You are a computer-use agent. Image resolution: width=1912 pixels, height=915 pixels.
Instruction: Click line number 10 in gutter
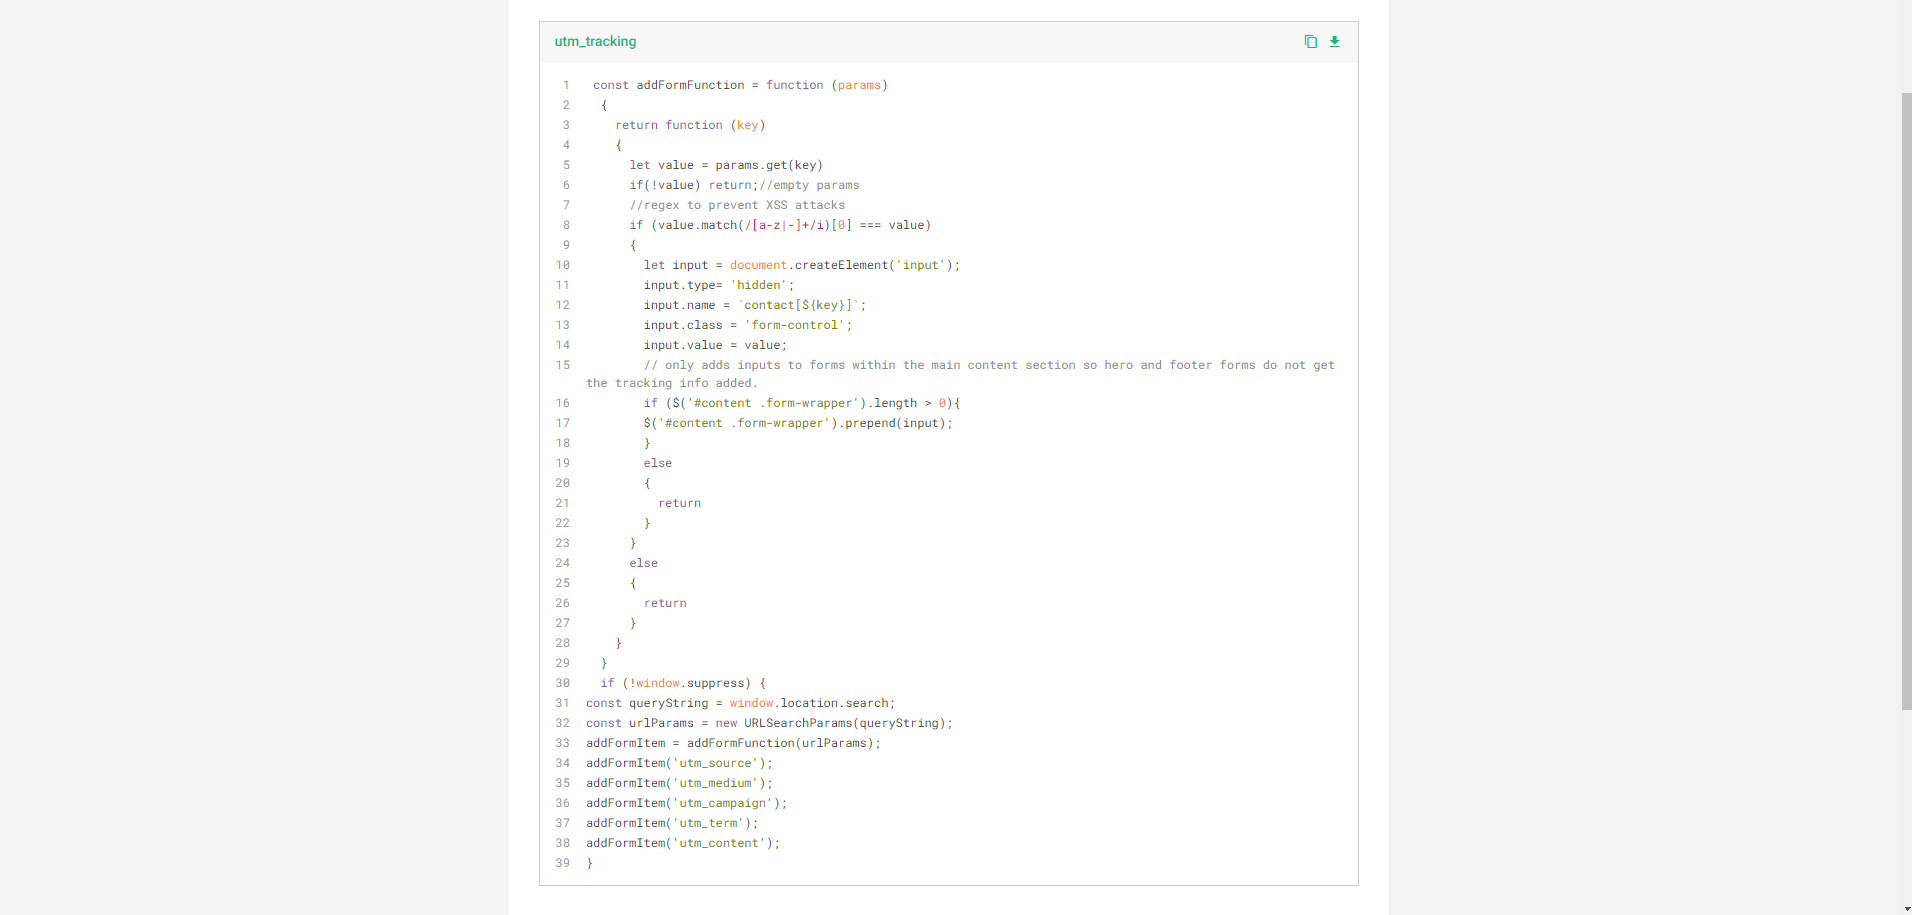click(x=563, y=265)
